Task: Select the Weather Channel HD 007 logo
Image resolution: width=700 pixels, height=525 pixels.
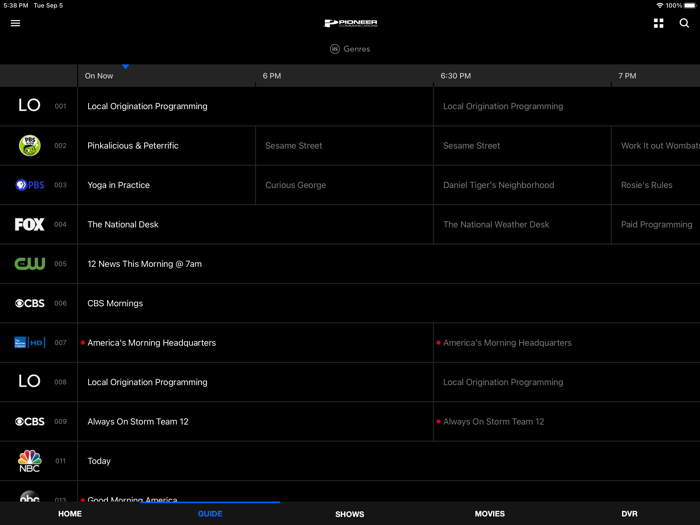Action: 29,342
